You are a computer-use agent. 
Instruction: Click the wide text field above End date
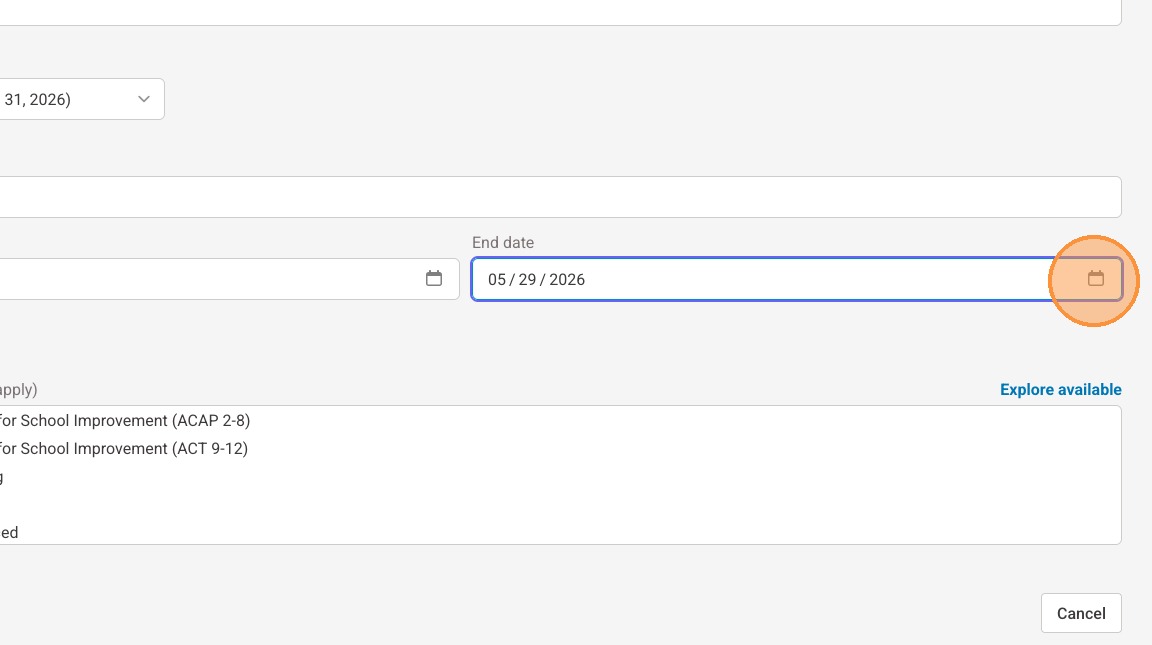click(560, 197)
